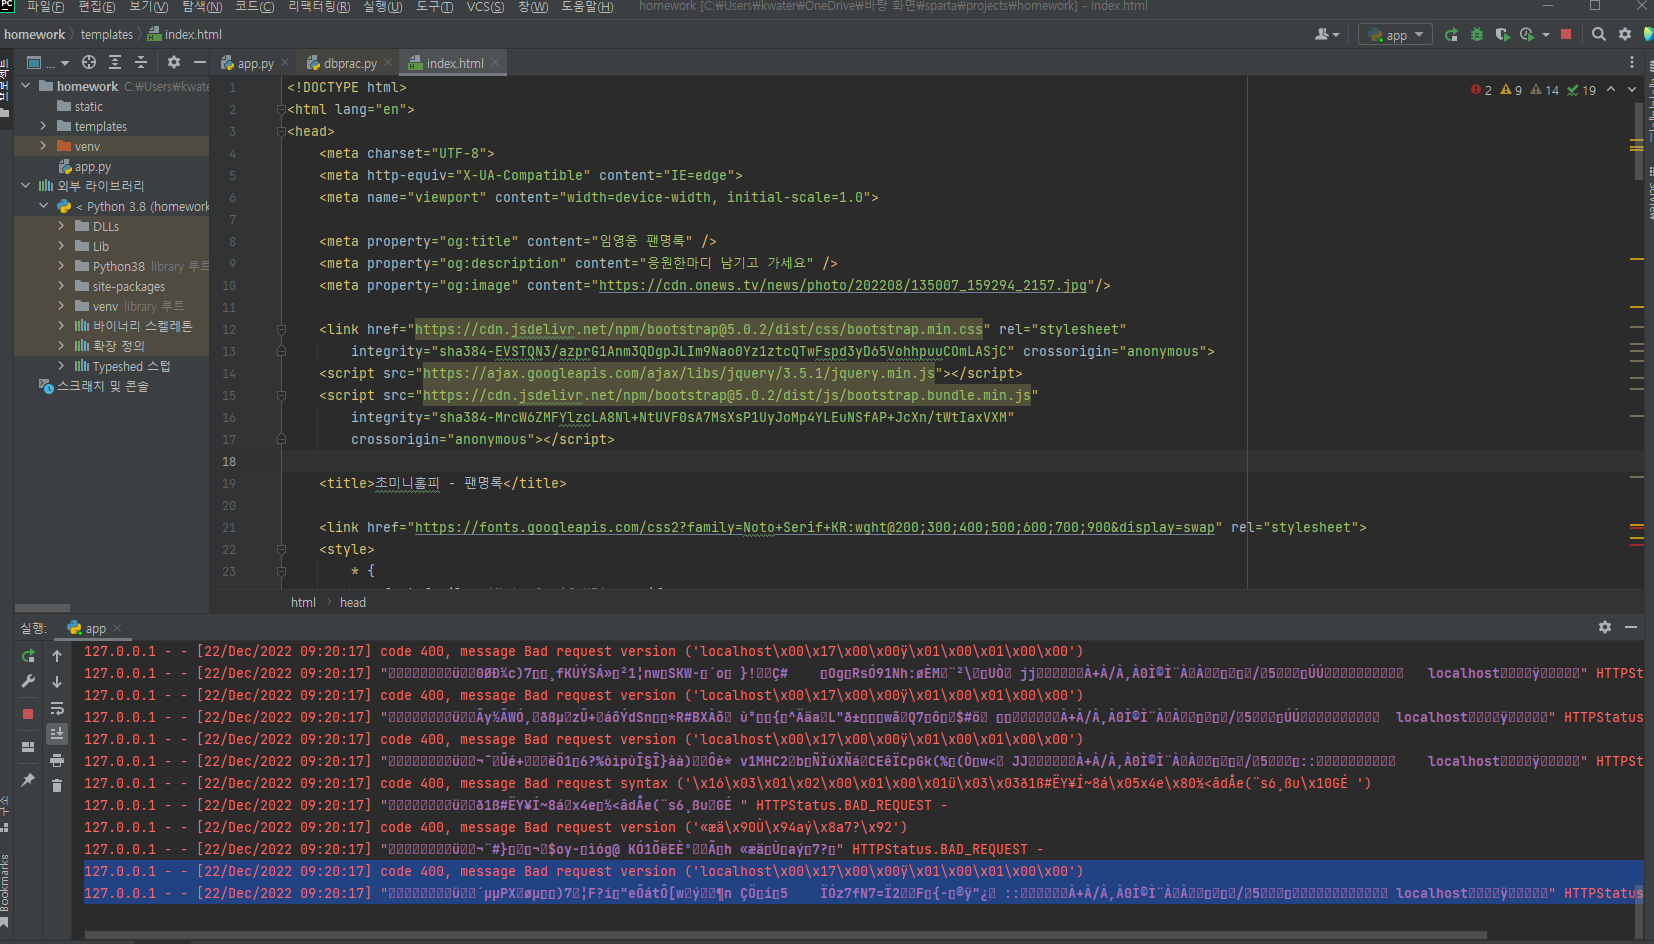The image size is (1654, 944).
Task: Expand the DLLs folder
Action: point(61,226)
